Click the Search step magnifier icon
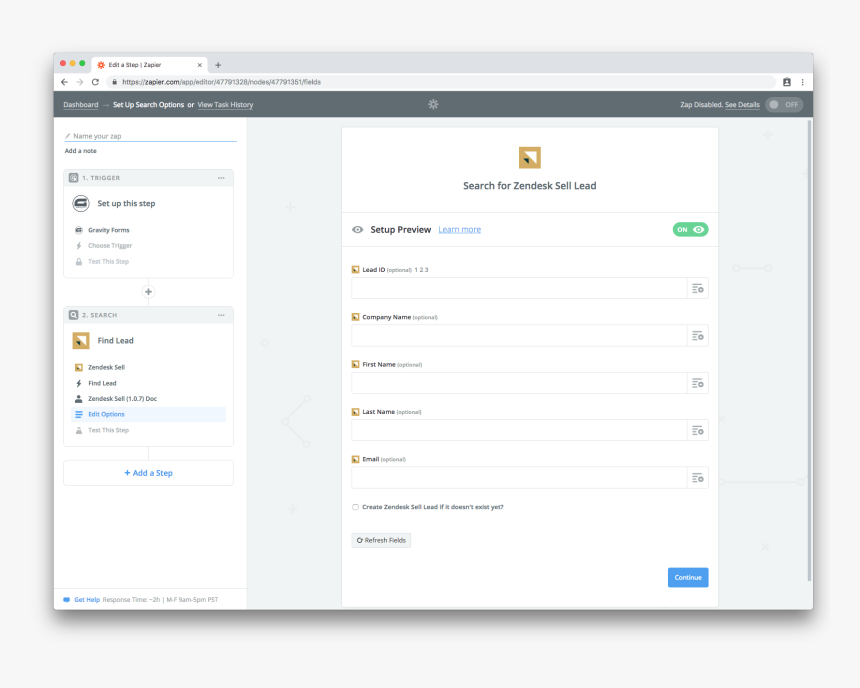860x688 pixels. 73,315
